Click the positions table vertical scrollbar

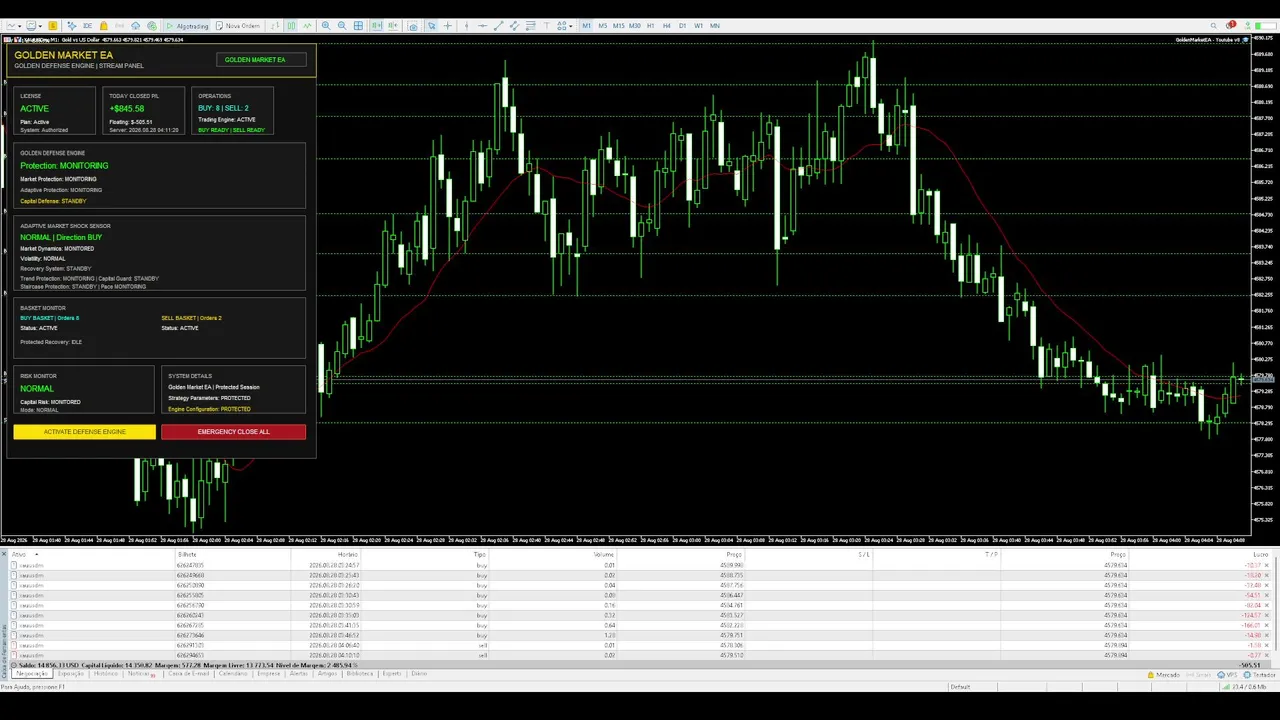1276,605
